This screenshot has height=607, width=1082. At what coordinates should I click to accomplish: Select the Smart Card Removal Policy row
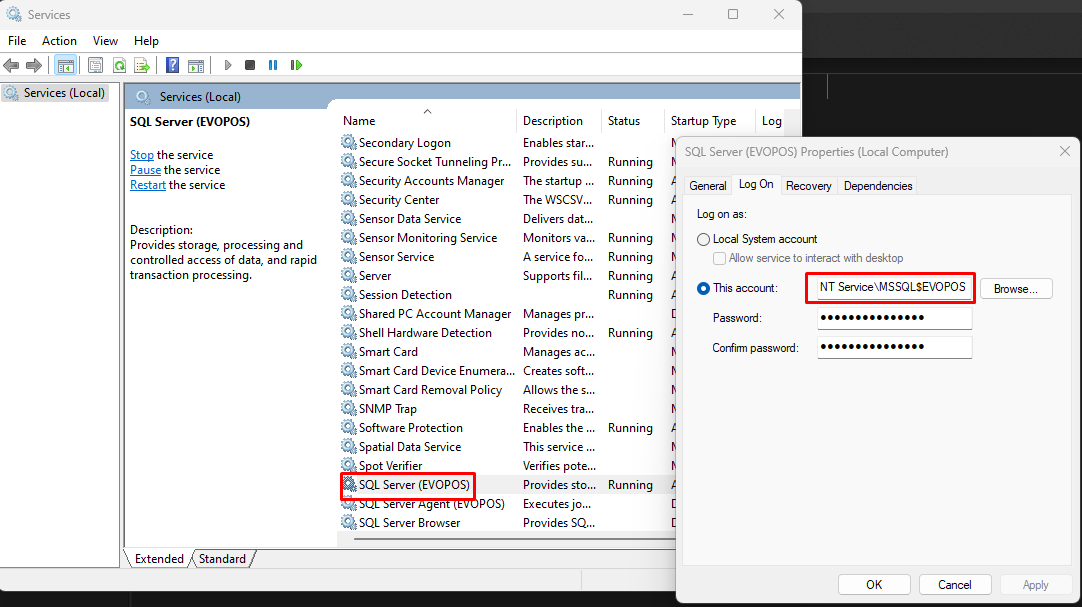507,390
